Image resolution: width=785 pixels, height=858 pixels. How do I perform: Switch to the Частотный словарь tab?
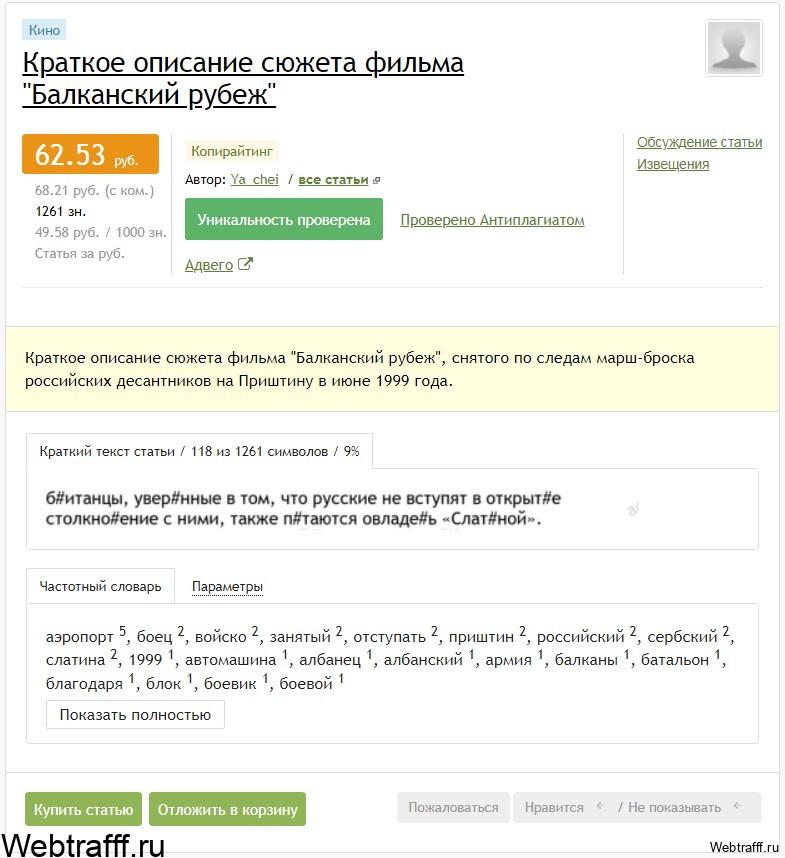point(101,586)
